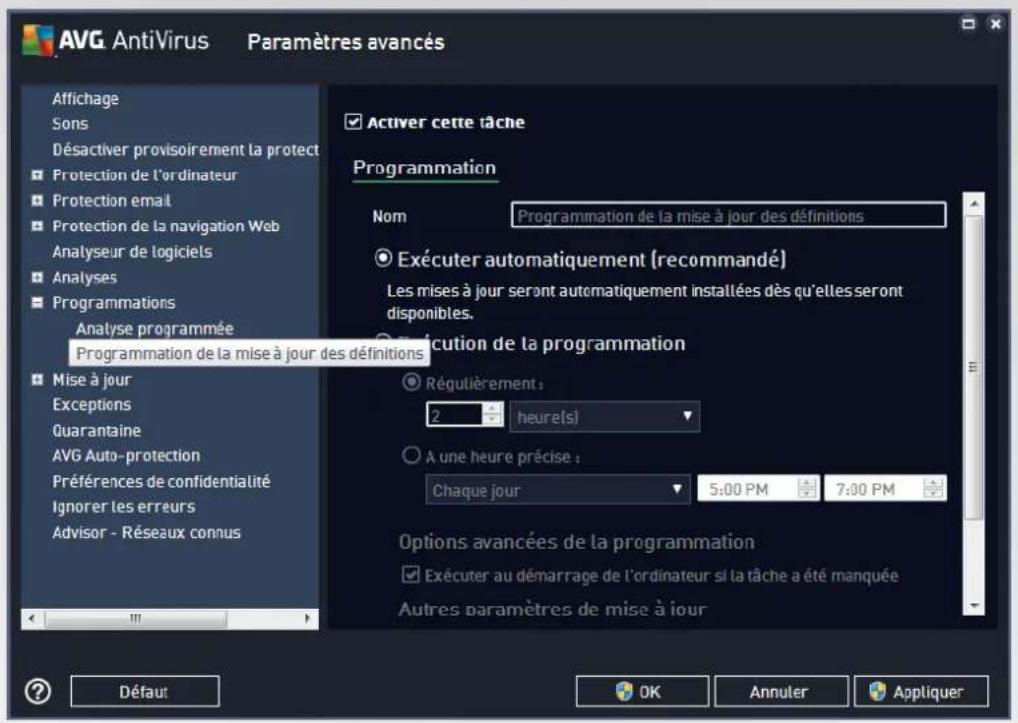Click the 'Appliquer' button

[921, 691]
